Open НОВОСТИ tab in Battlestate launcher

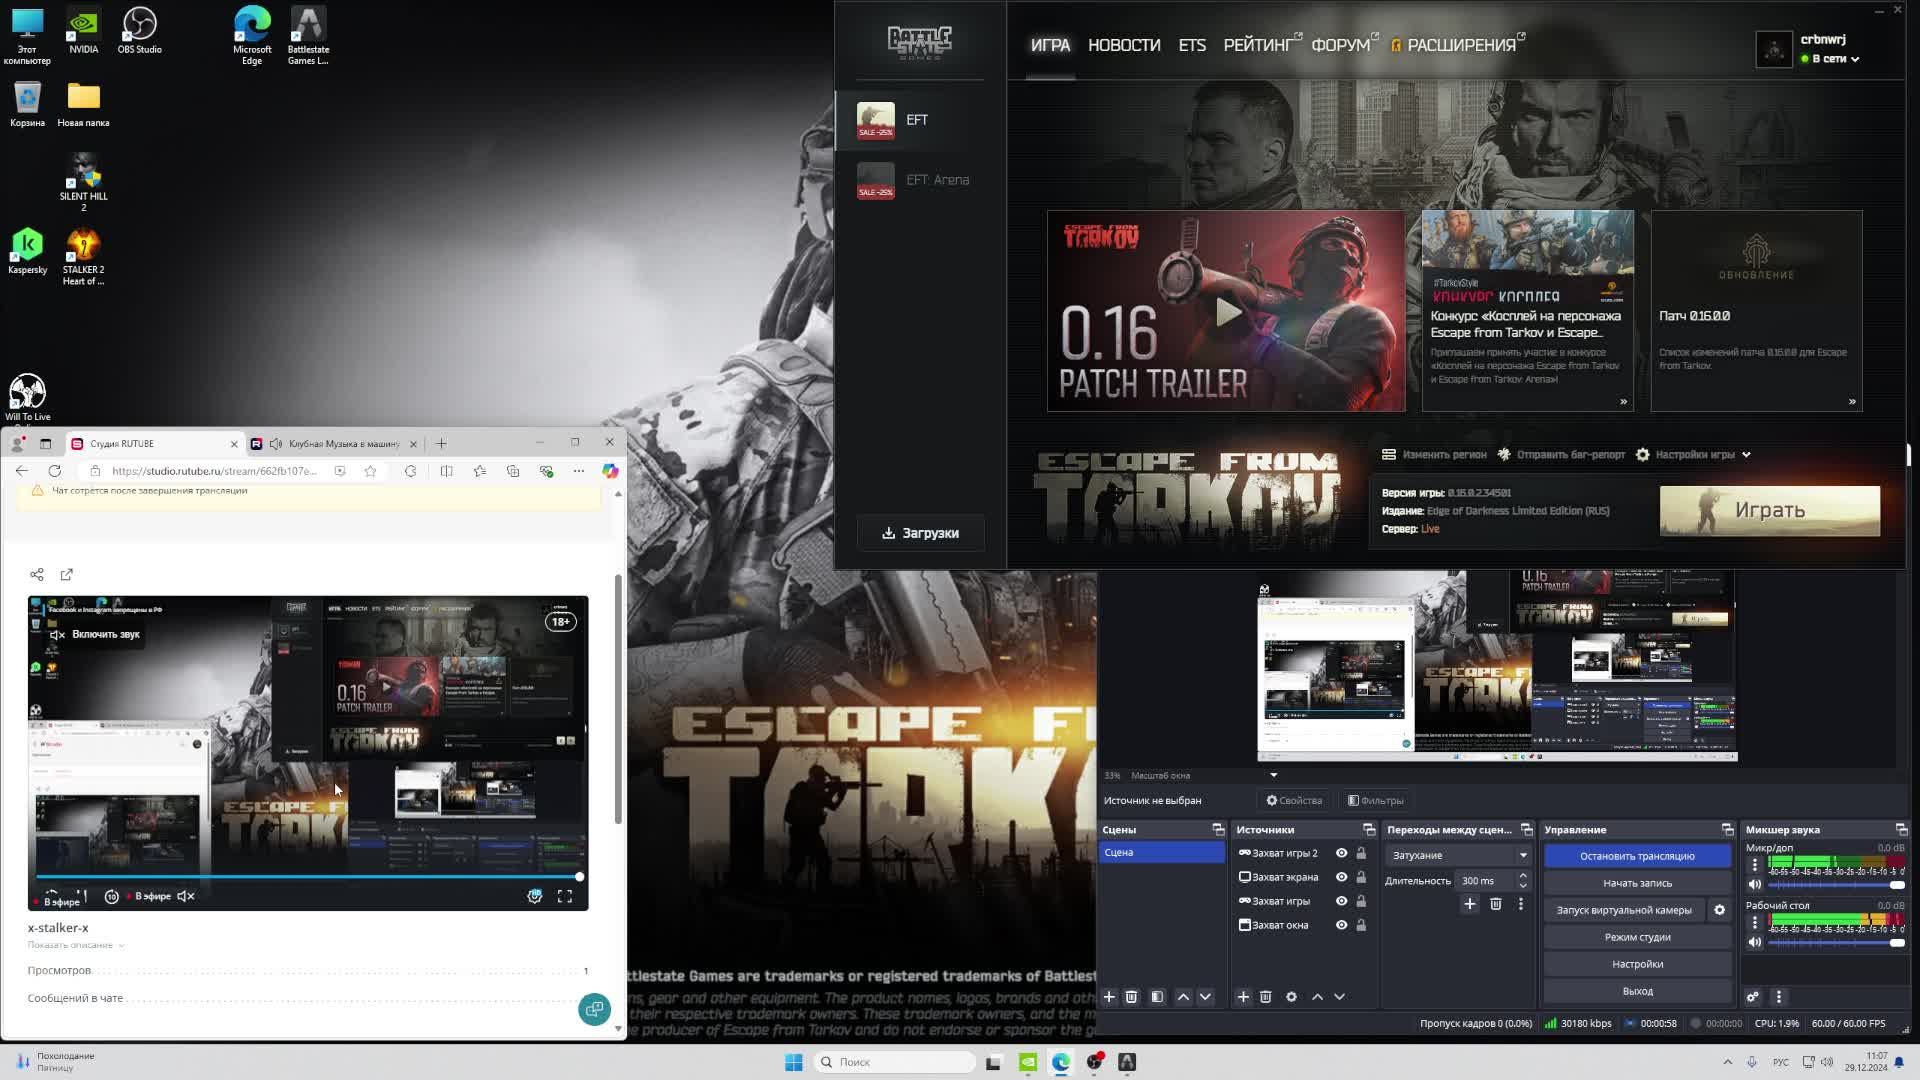click(x=1124, y=45)
